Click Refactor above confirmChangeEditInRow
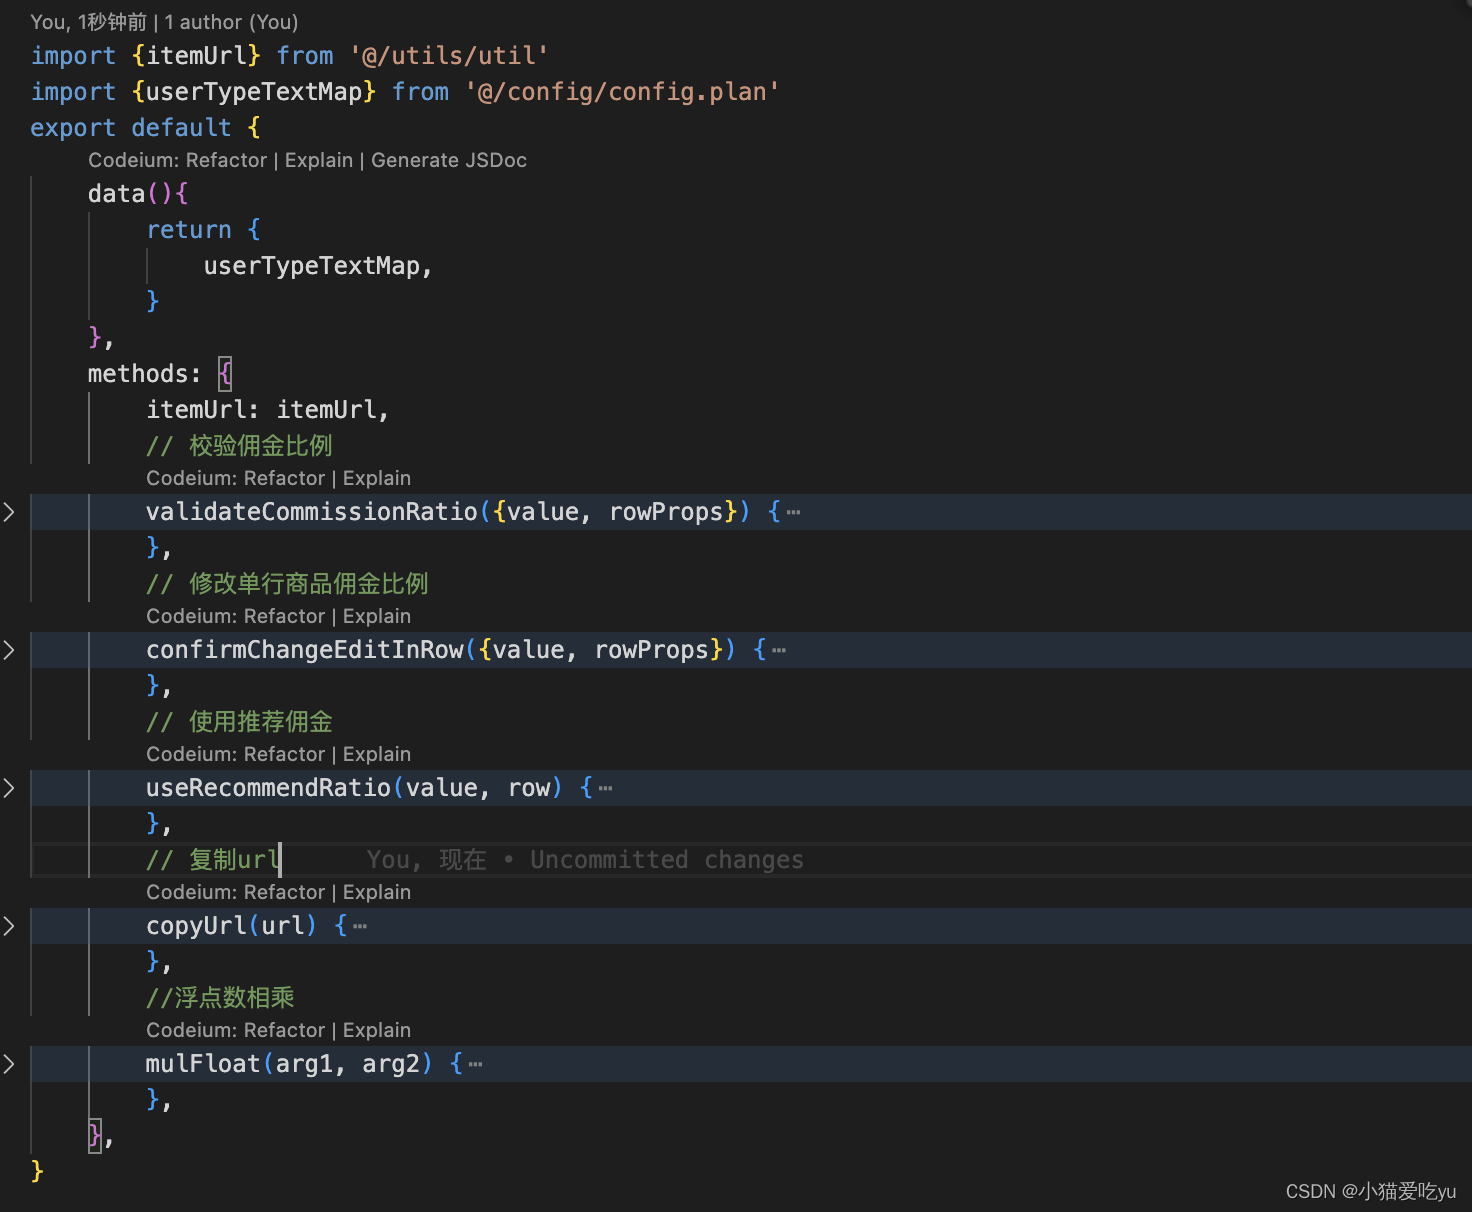 point(284,616)
